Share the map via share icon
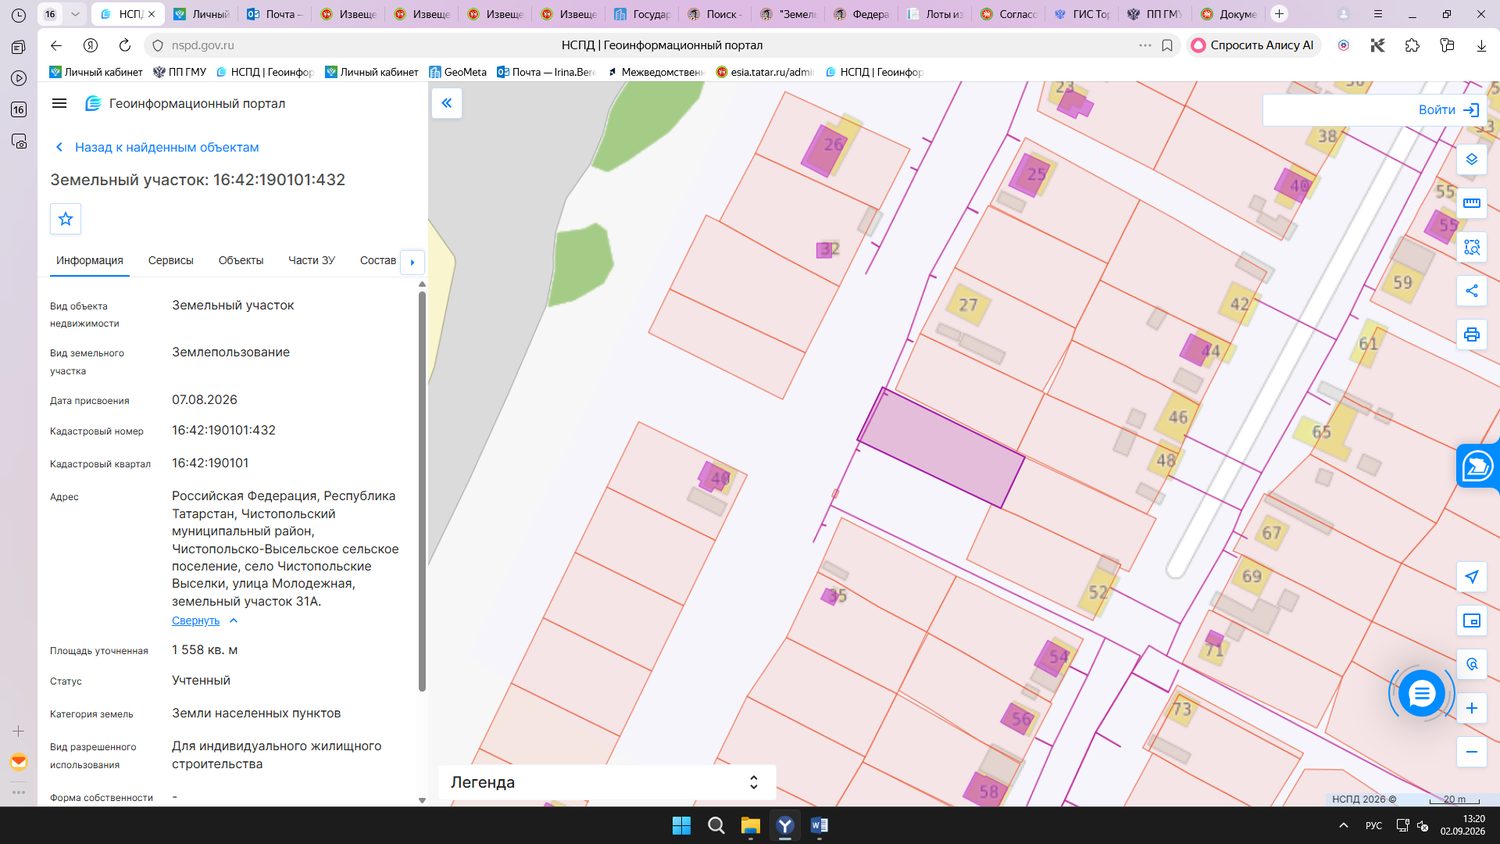 pyautogui.click(x=1471, y=291)
